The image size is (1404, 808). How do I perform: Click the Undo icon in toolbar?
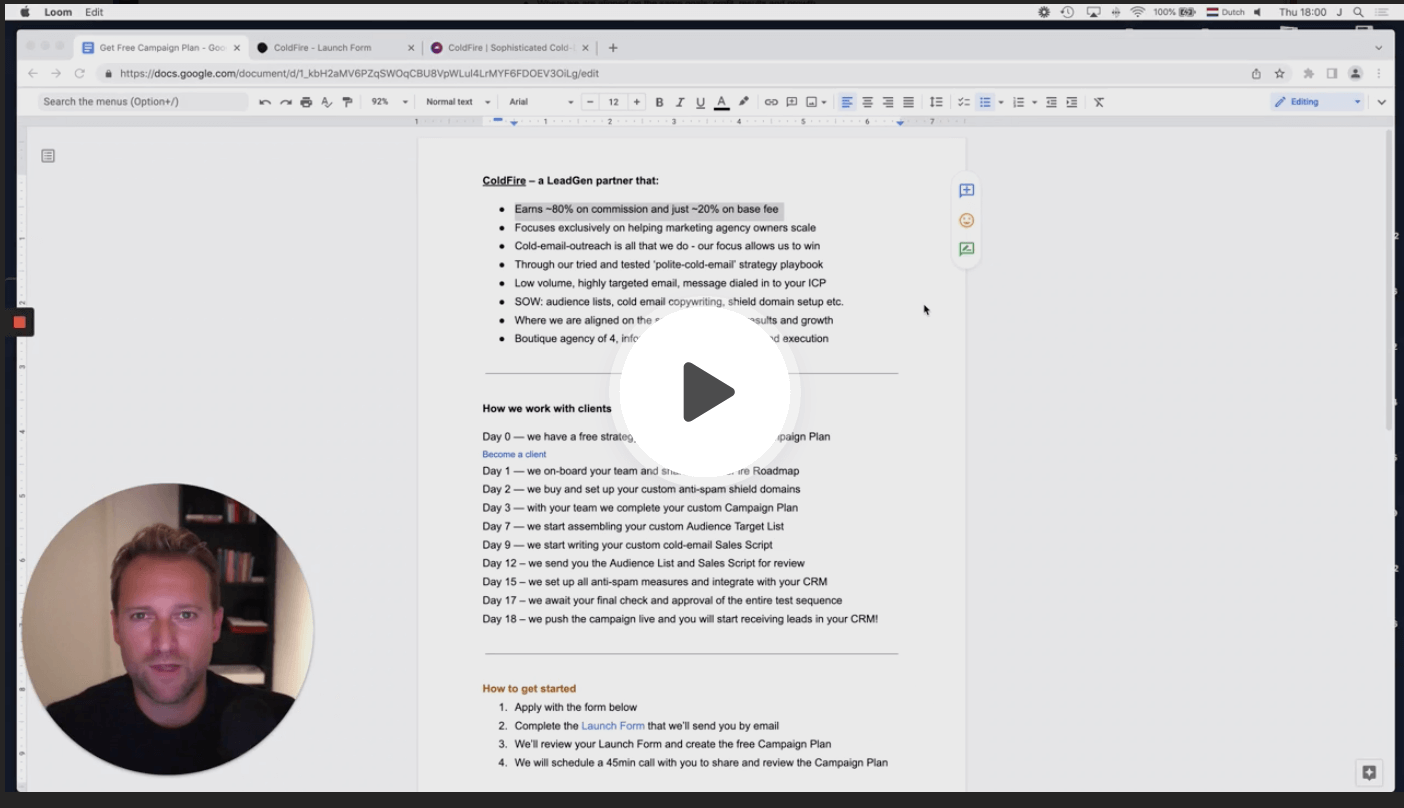[x=264, y=102]
